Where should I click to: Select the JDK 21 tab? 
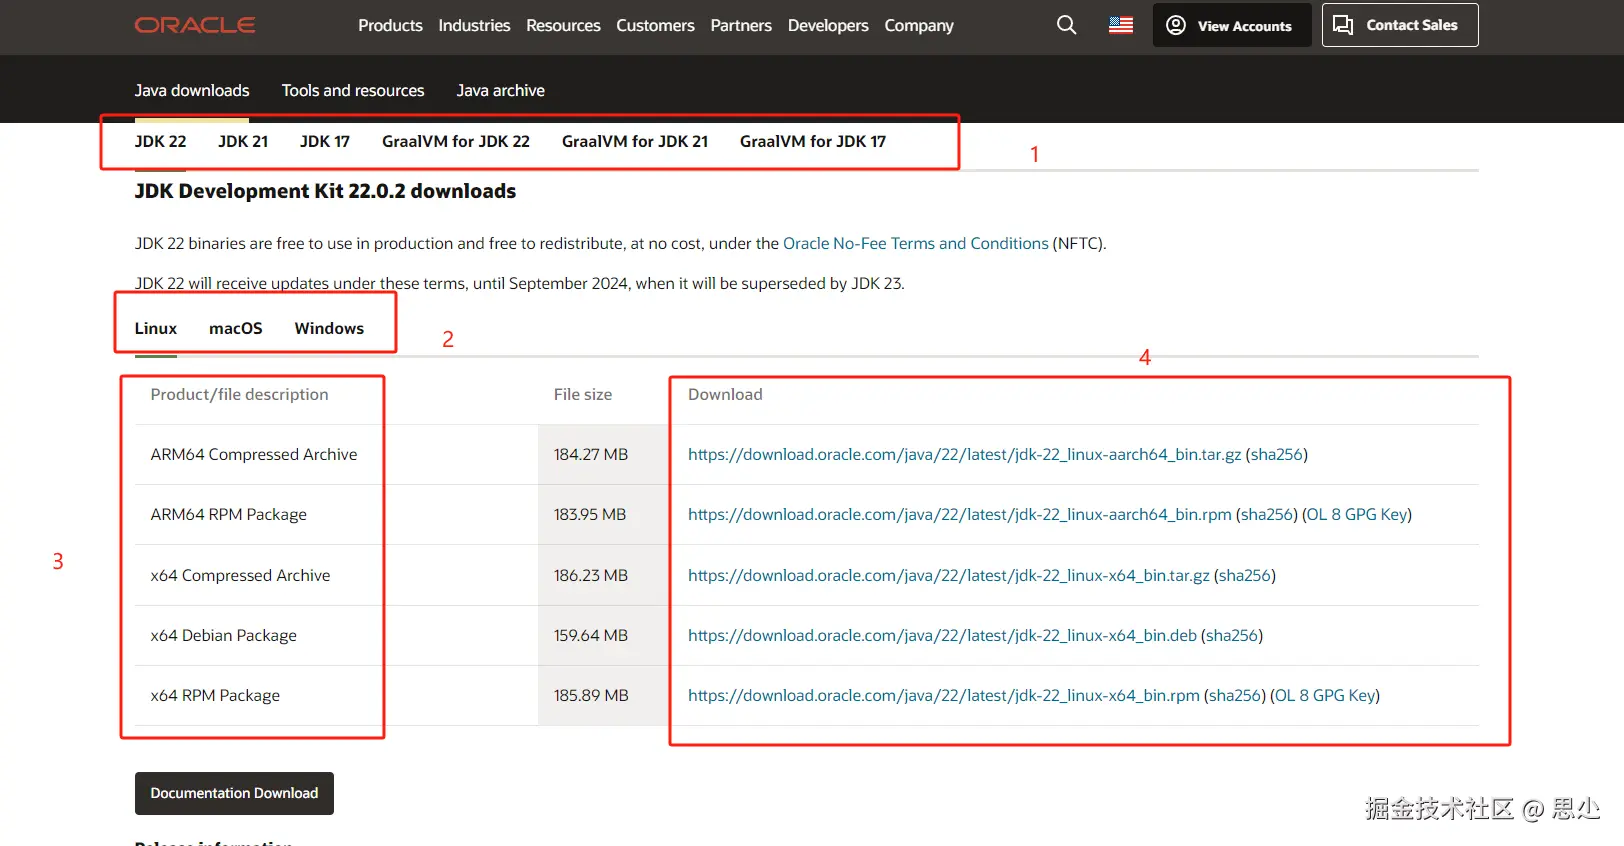point(243,141)
